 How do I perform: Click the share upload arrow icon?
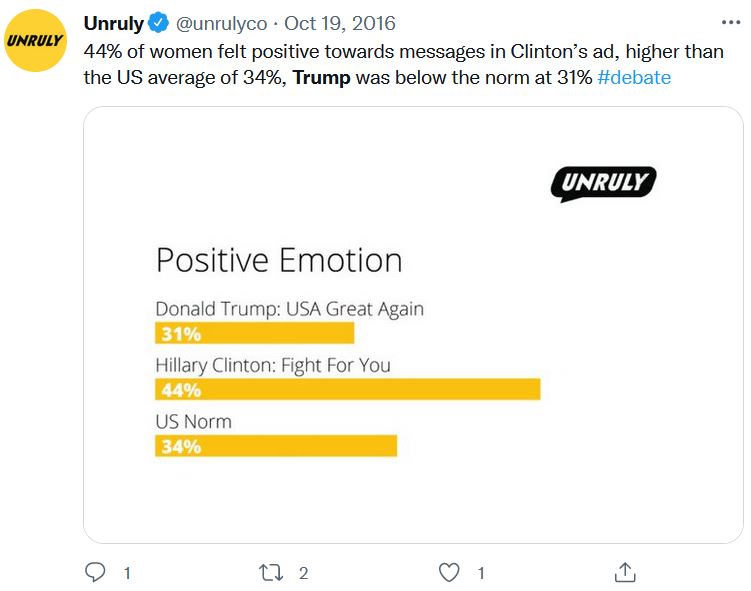pos(625,572)
